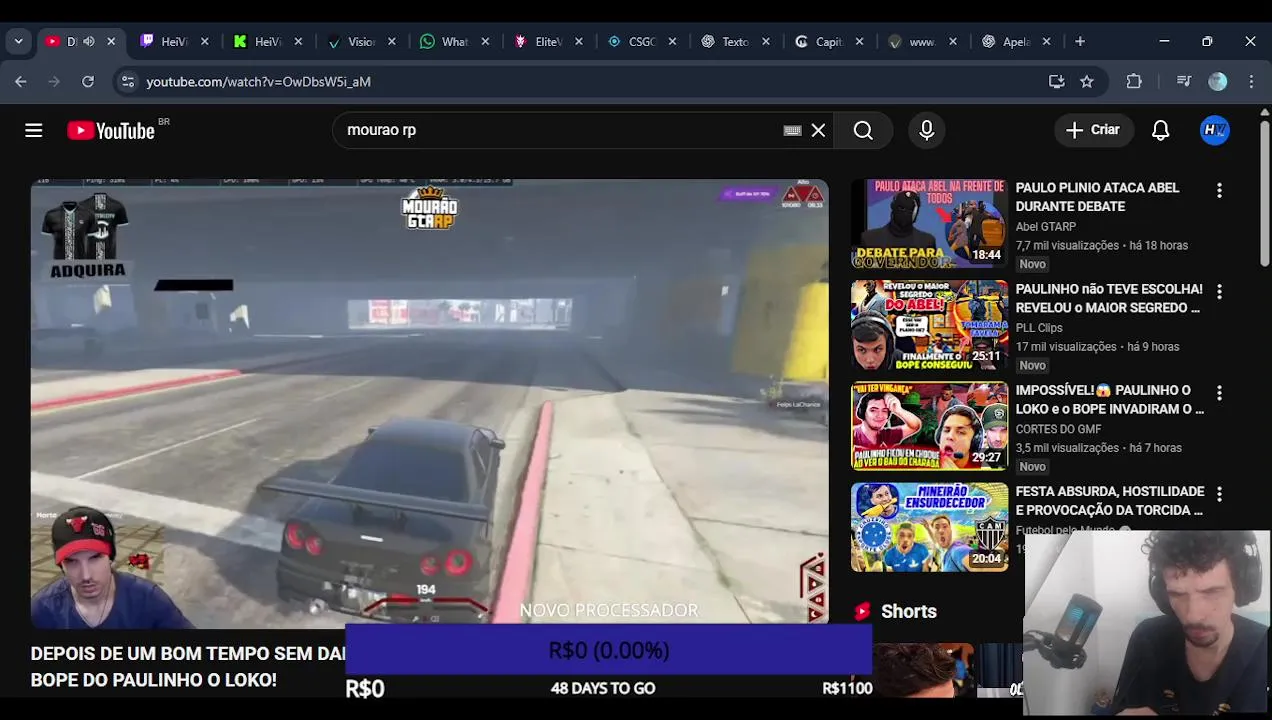The image size is (1272, 720).
Task: Click the browser reload button
Action: click(x=88, y=82)
